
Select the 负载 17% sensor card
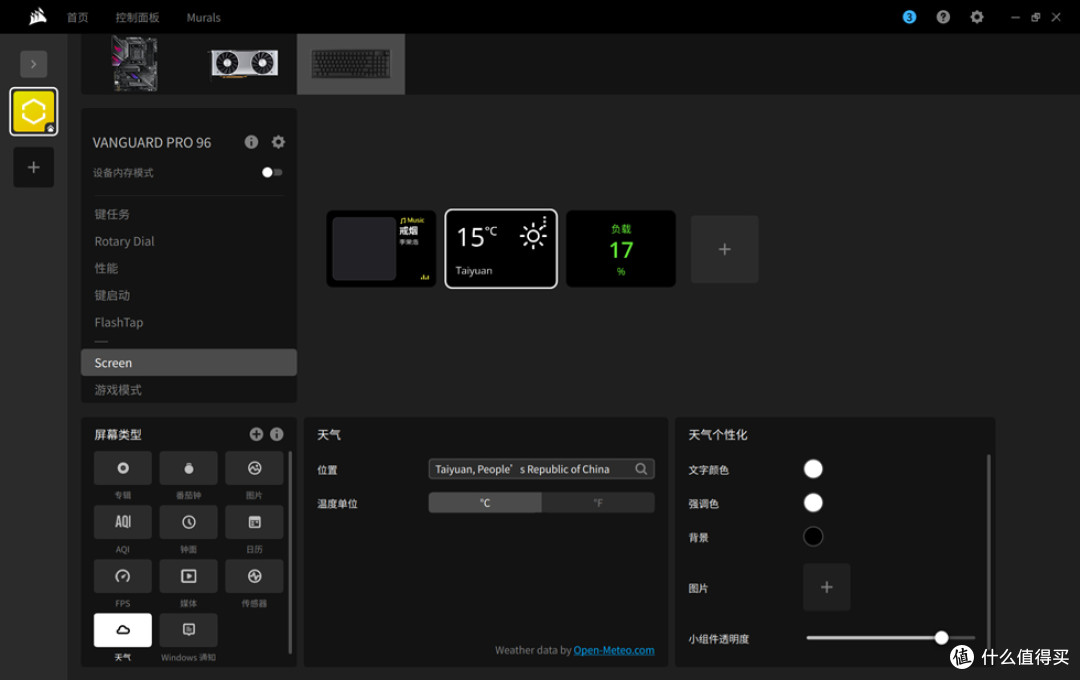(621, 249)
